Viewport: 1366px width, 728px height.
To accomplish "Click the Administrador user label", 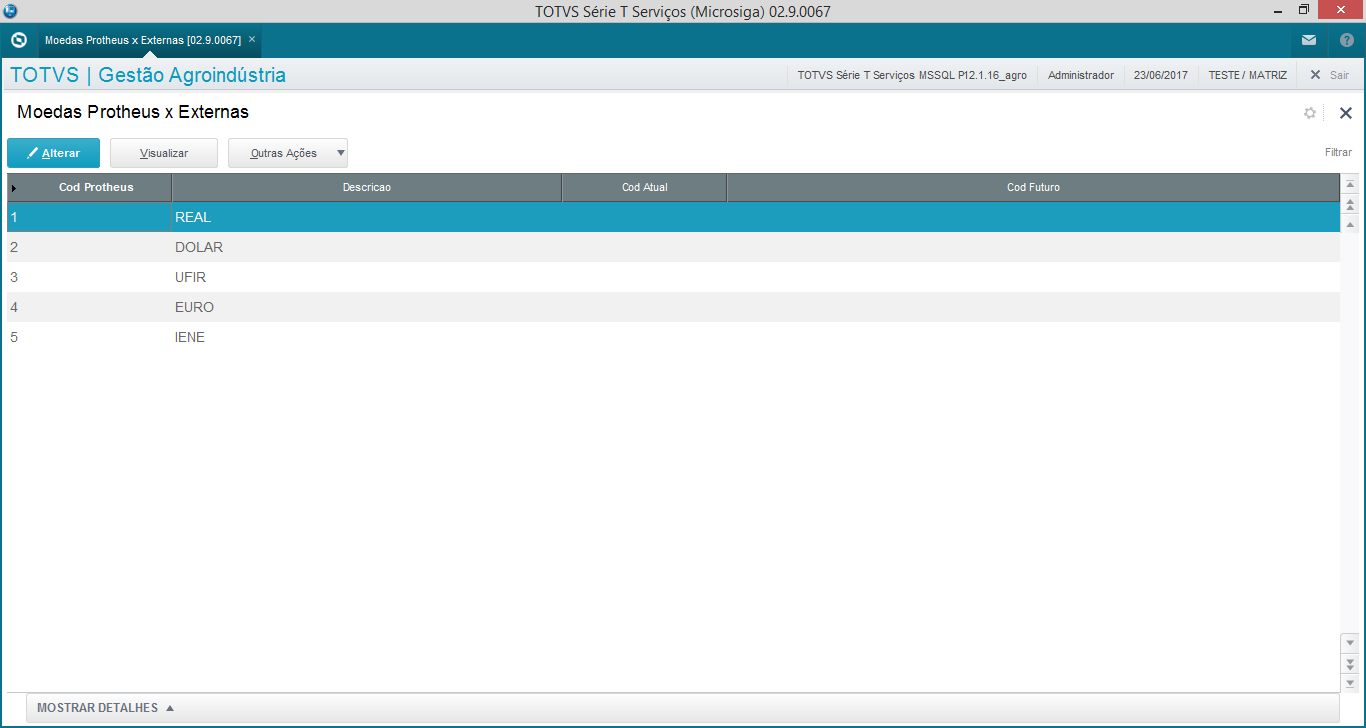I will pos(1080,75).
